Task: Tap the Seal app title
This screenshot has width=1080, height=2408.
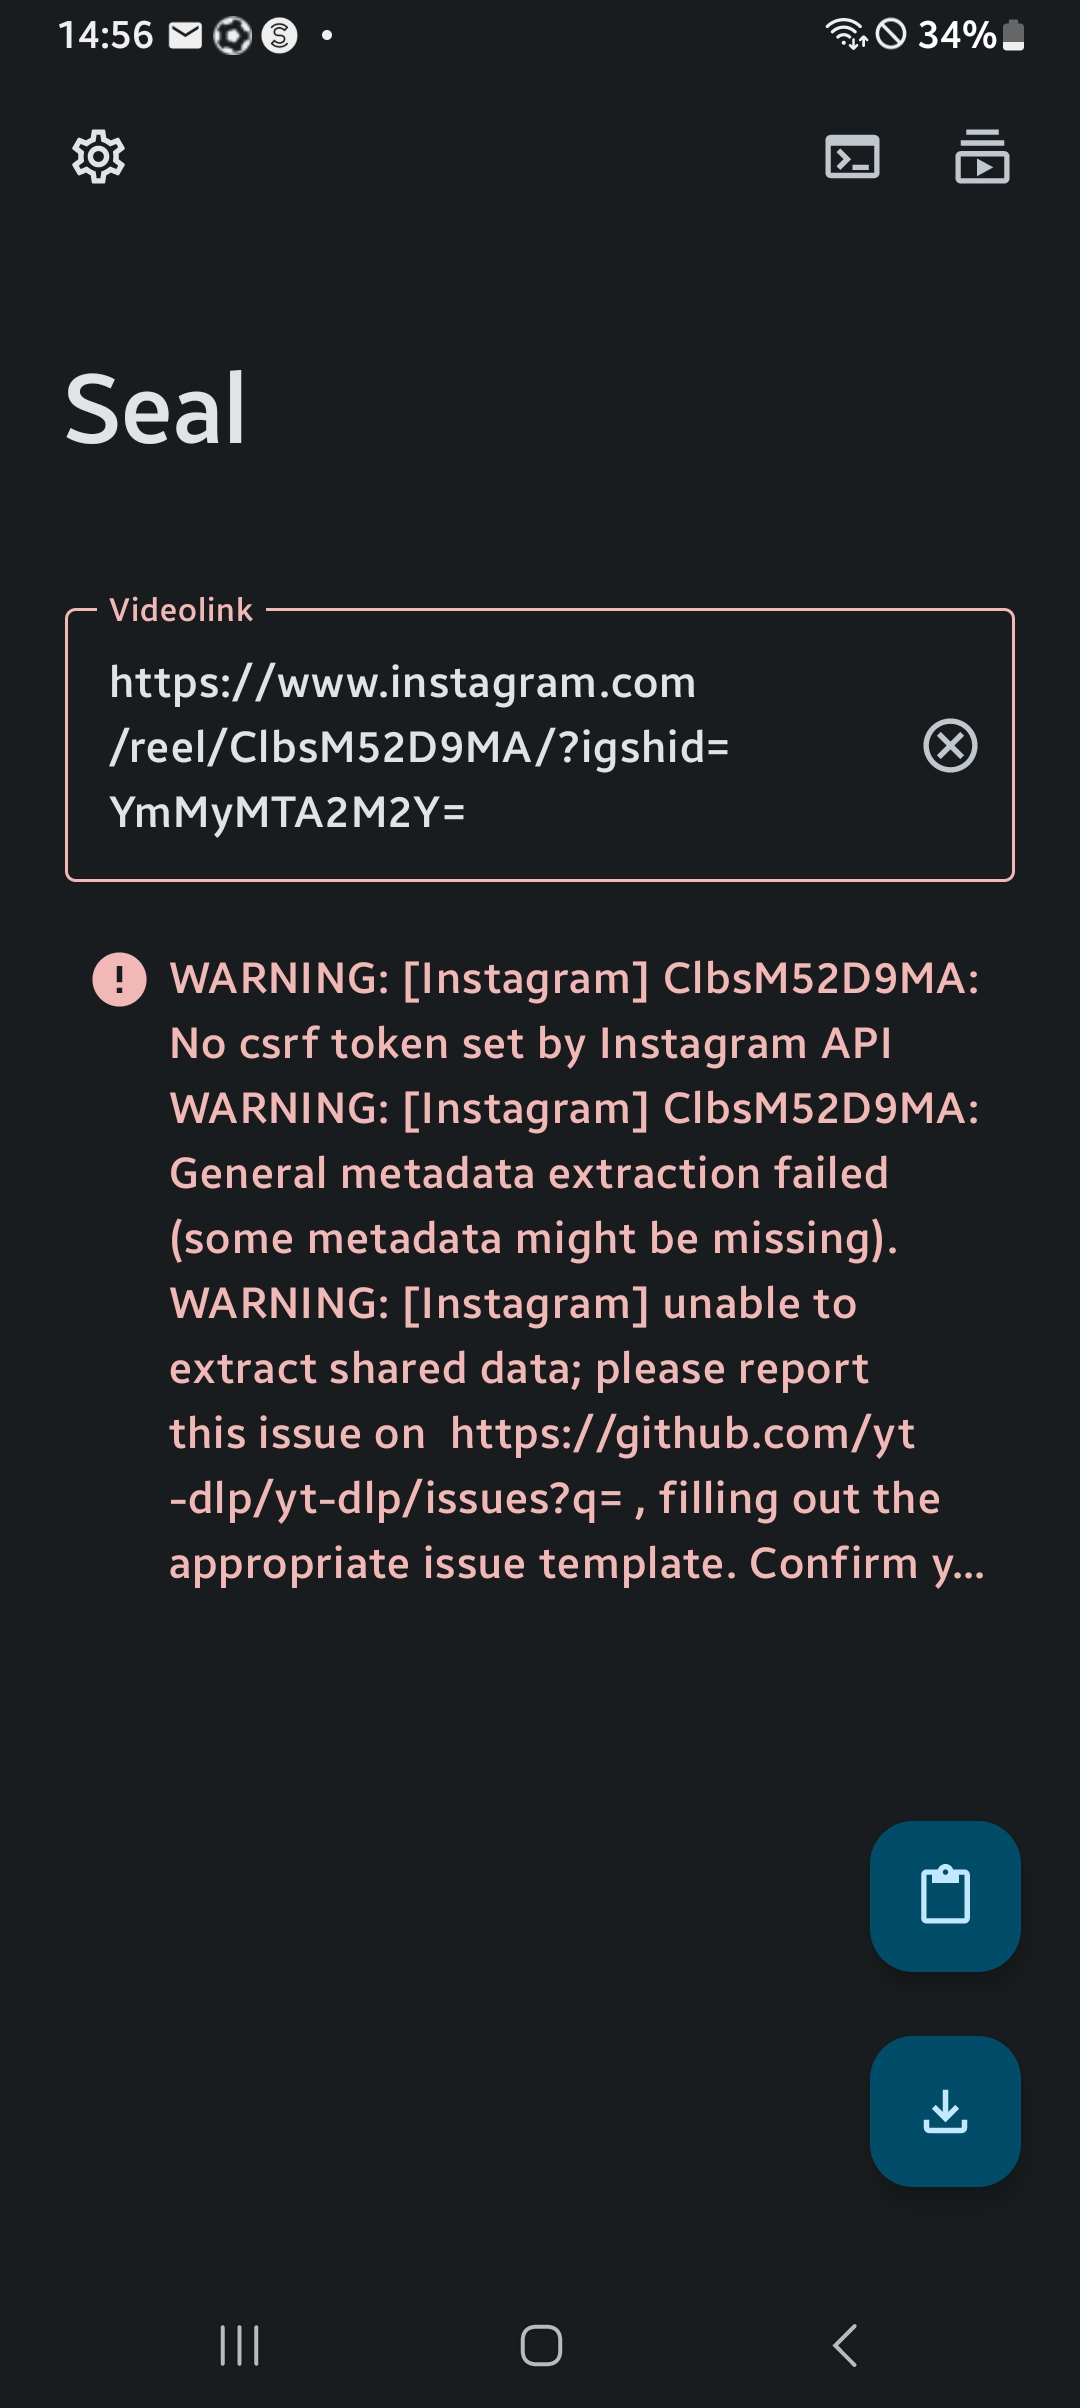Action: coord(157,408)
